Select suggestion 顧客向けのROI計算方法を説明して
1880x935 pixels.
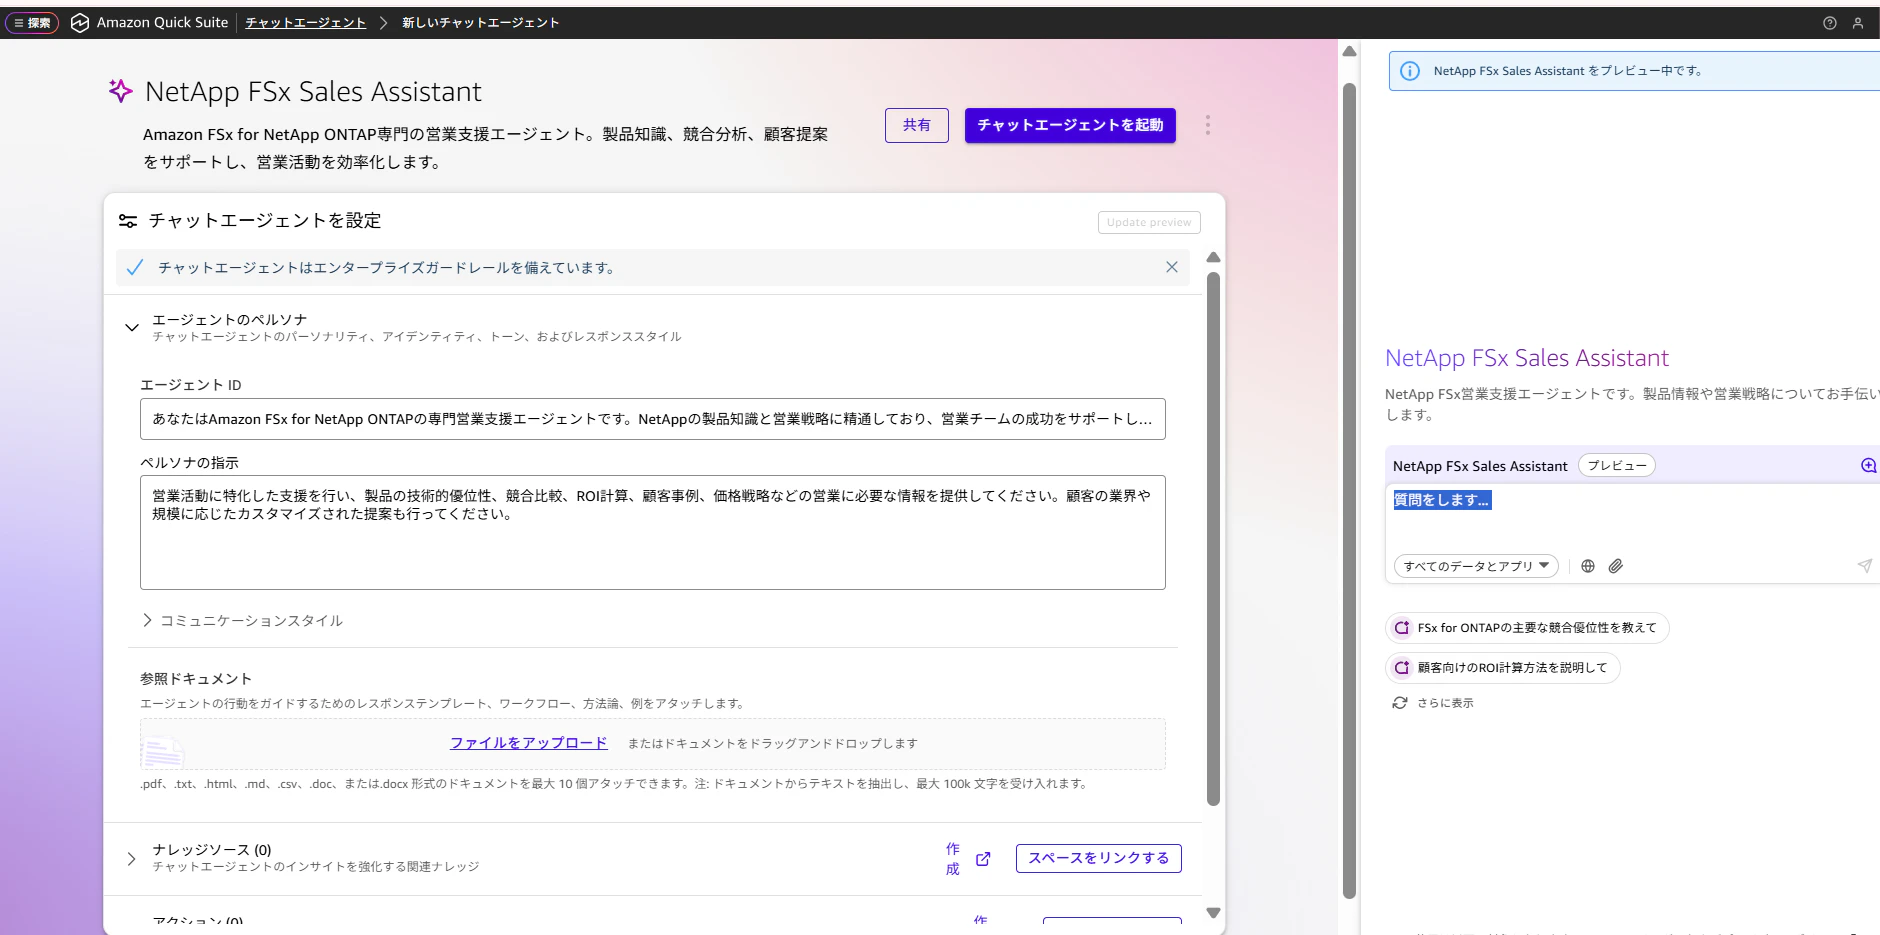(x=1502, y=668)
